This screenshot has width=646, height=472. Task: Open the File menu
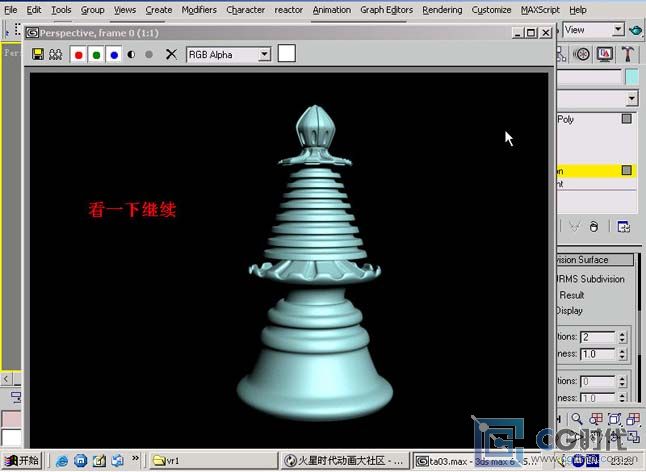tap(11, 10)
